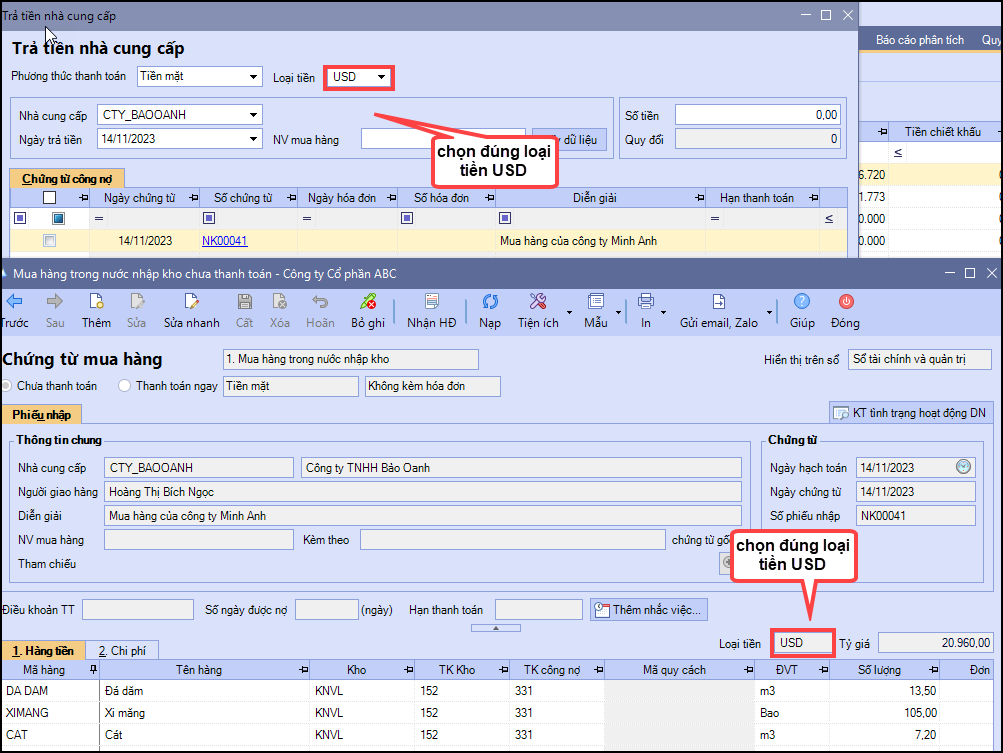Open Nhận HĐ invoice receipt tool
This screenshot has height=753, width=1003.
point(431,302)
